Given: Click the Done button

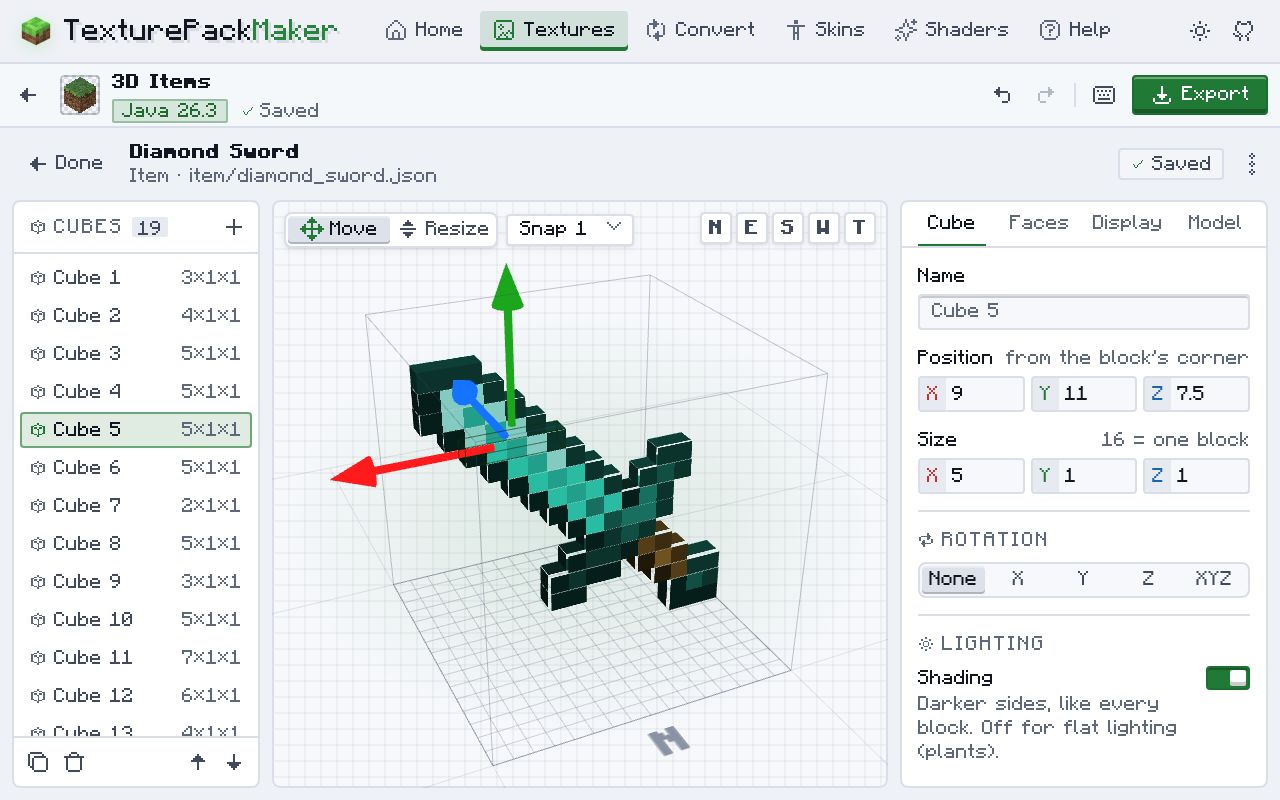Looking at the screenshot, I should (66, 163).
